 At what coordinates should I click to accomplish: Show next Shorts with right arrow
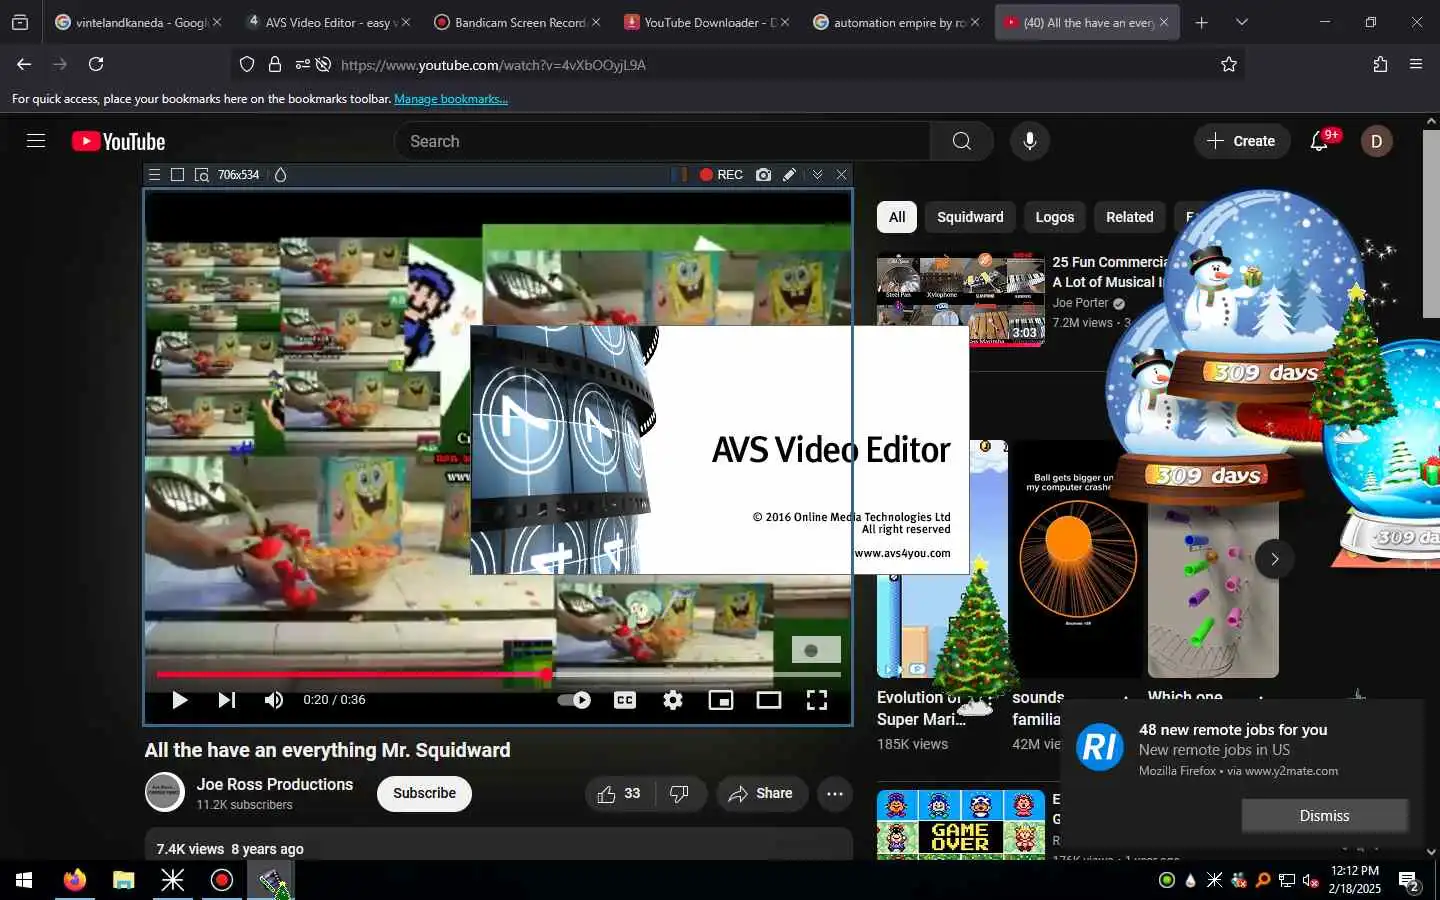[1274, 559]
